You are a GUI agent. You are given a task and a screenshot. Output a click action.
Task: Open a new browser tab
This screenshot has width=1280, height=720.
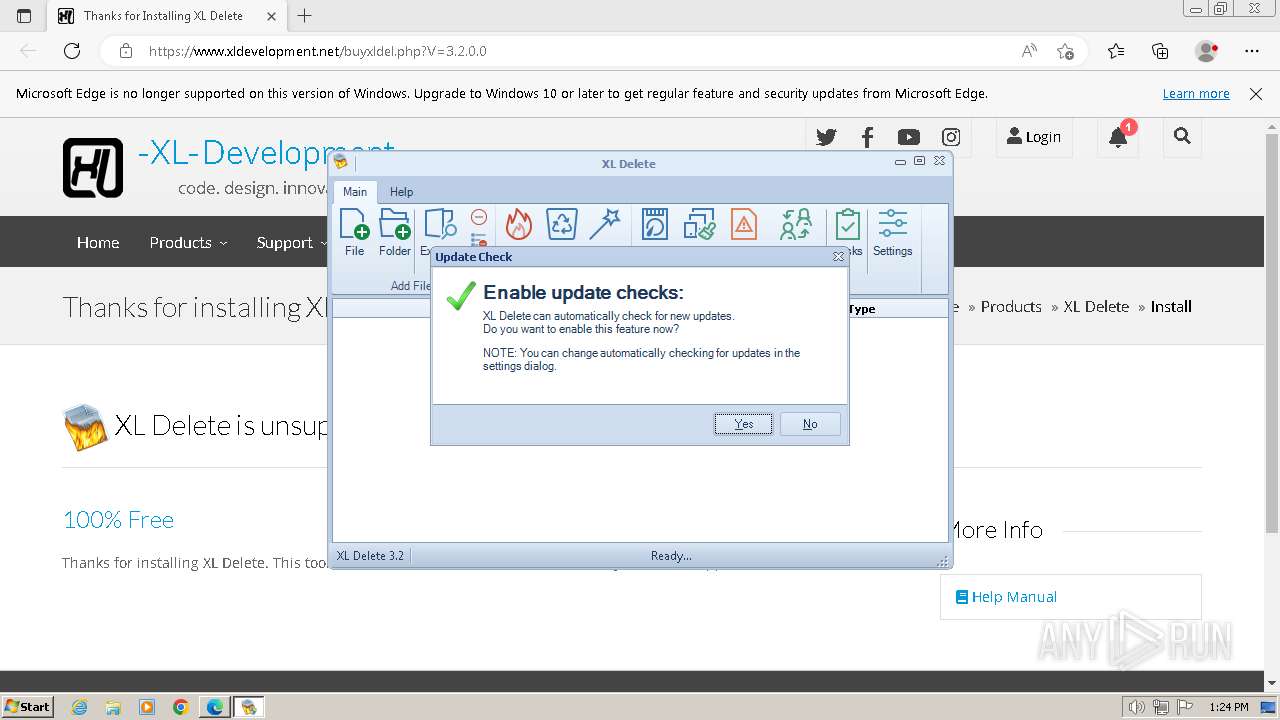coord(305,15)
